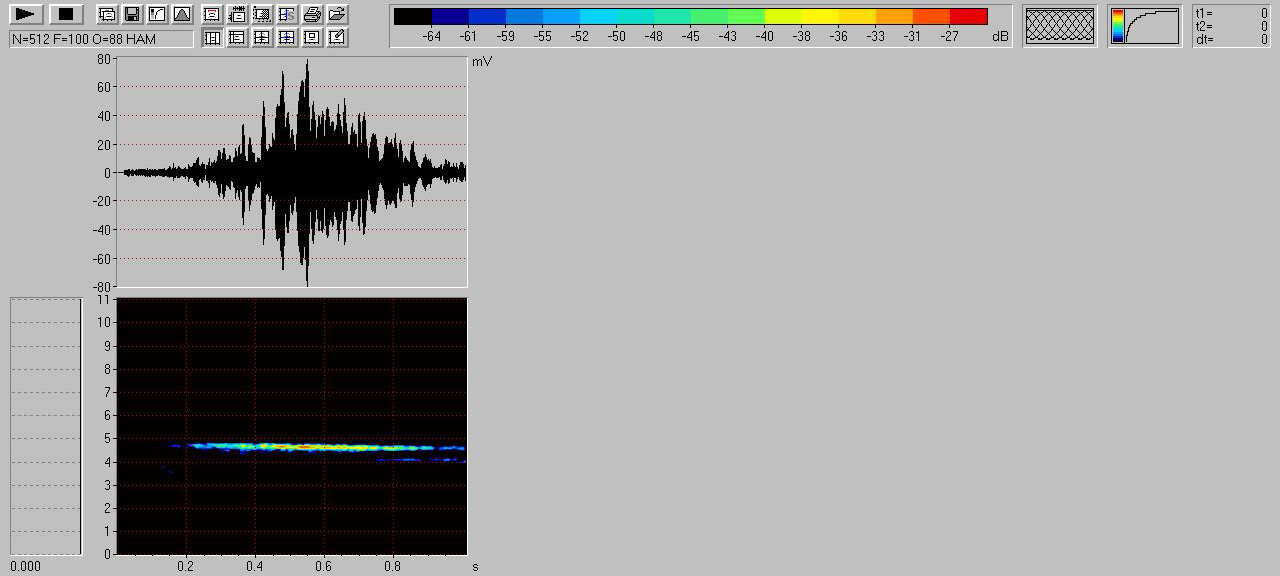
Task: Toggle the pressed column layout button
Action: coord(212,38)
